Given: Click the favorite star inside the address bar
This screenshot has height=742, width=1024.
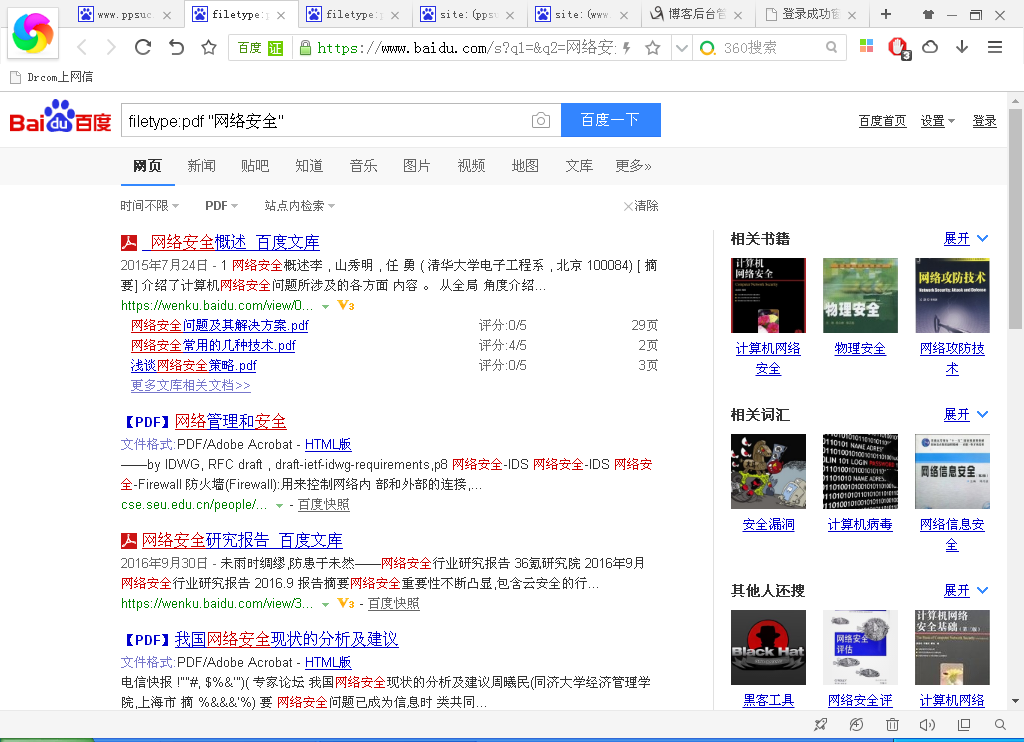Looking at the screenshot, I should (652, 48).
